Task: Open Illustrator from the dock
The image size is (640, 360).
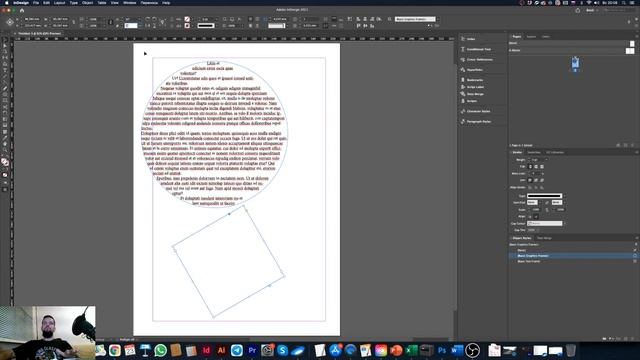Action: pyautogui.click(x=222, y=350)
